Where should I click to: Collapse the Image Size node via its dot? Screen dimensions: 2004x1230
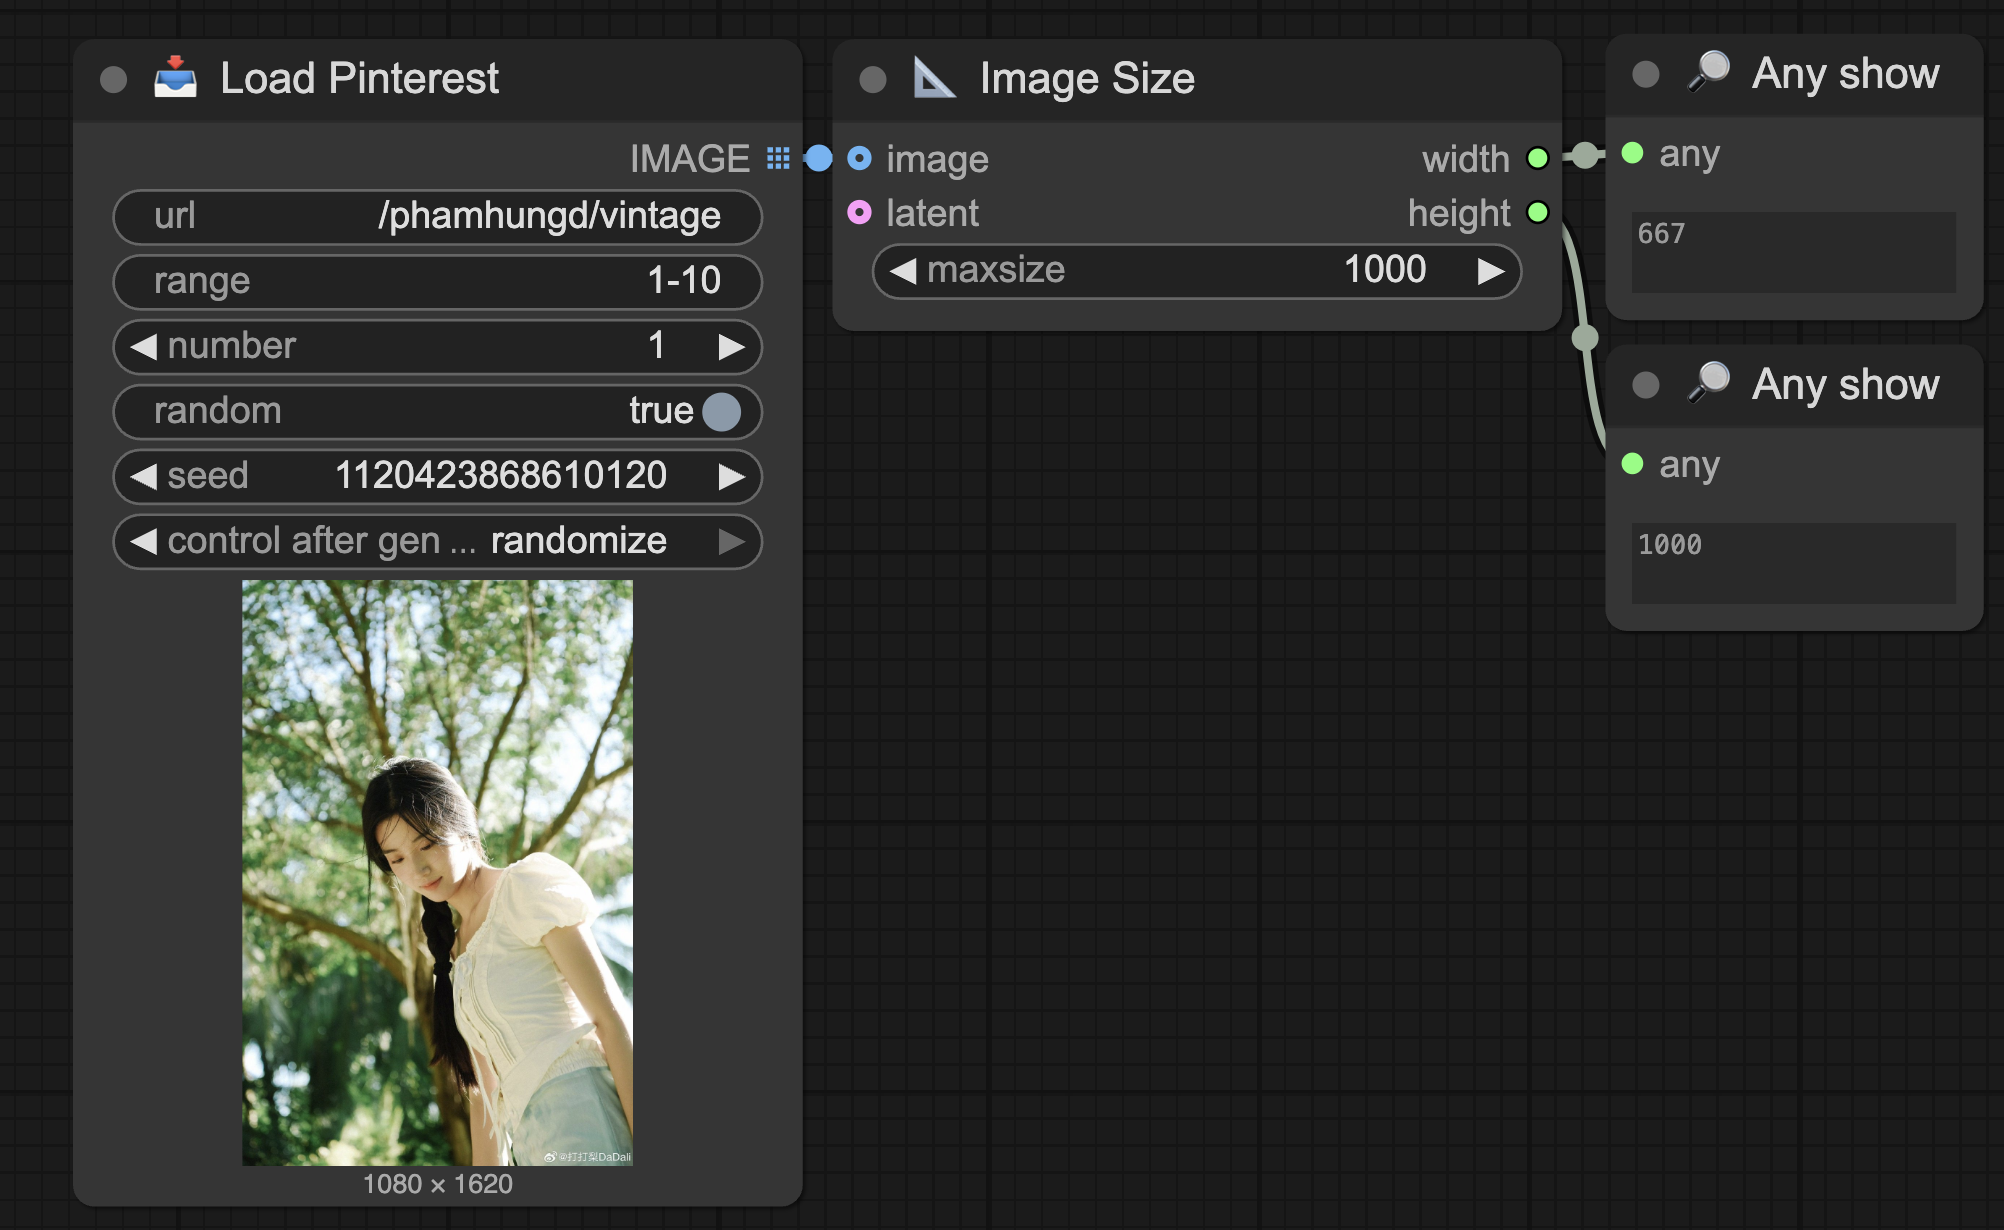(x=873, y=79)
